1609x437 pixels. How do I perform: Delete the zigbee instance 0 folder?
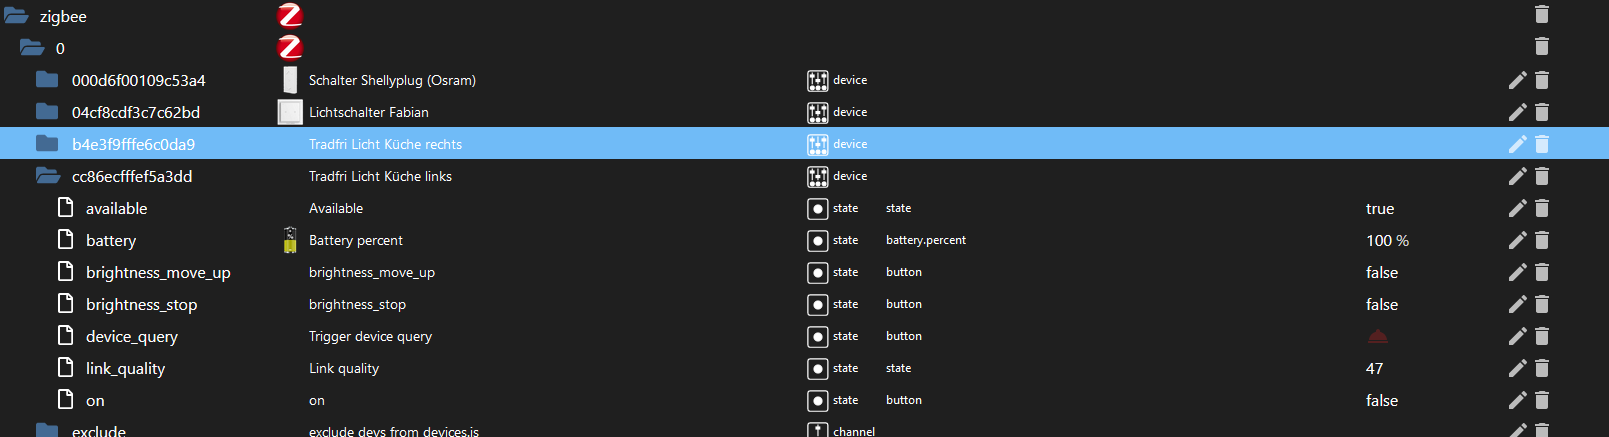[1542, 46]
